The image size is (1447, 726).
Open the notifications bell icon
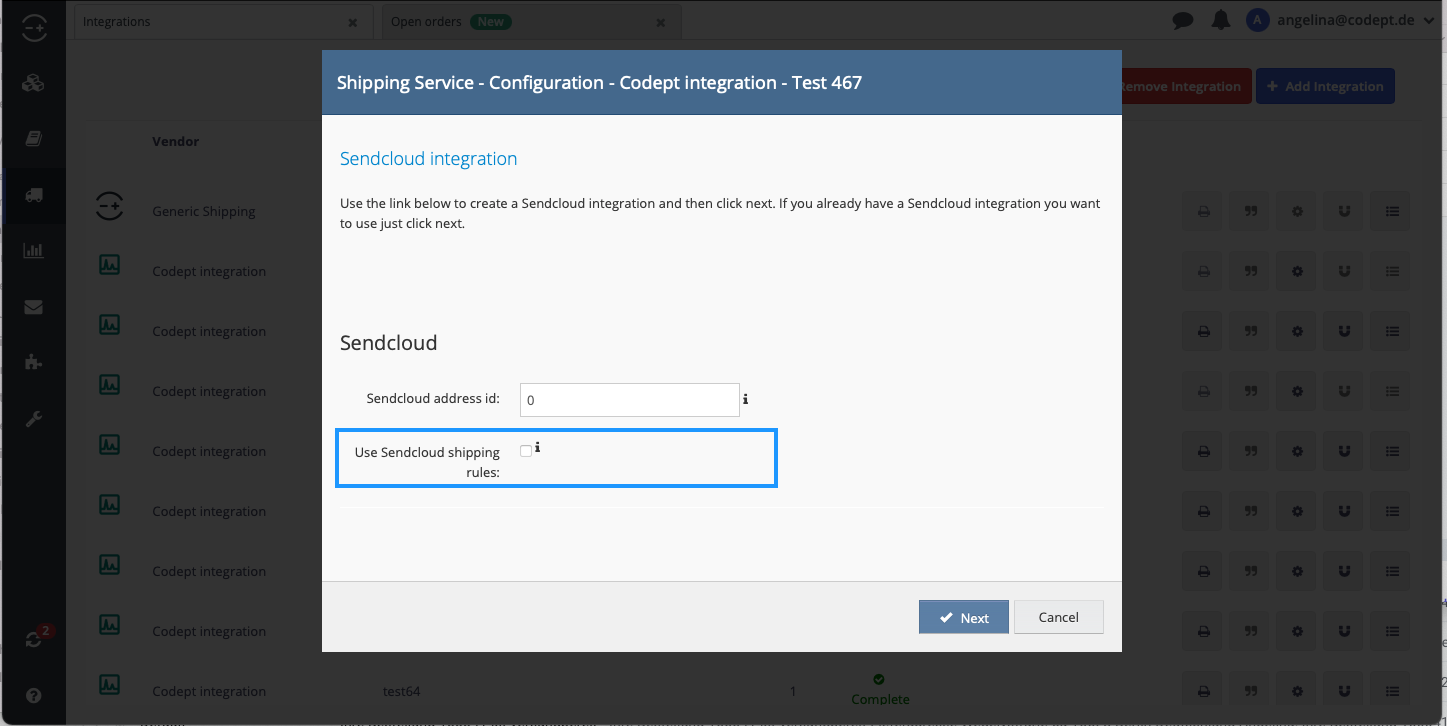[x=1220, y=21]
